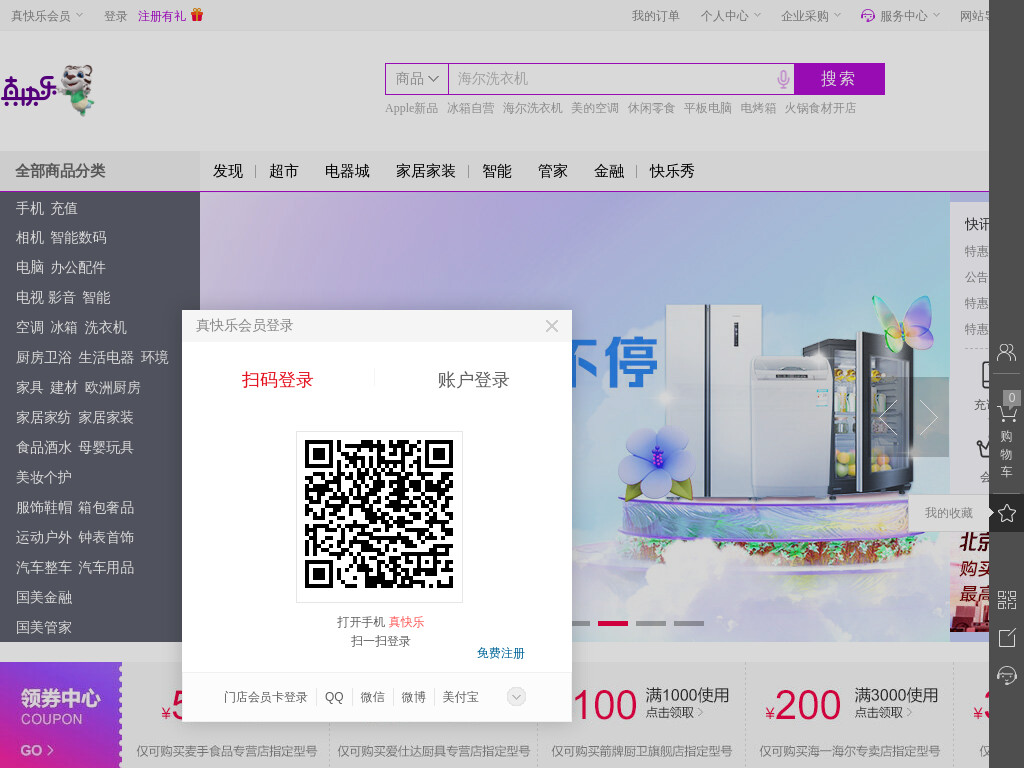
Task: Open the 国美金融 category
Action: pos(44,598)
